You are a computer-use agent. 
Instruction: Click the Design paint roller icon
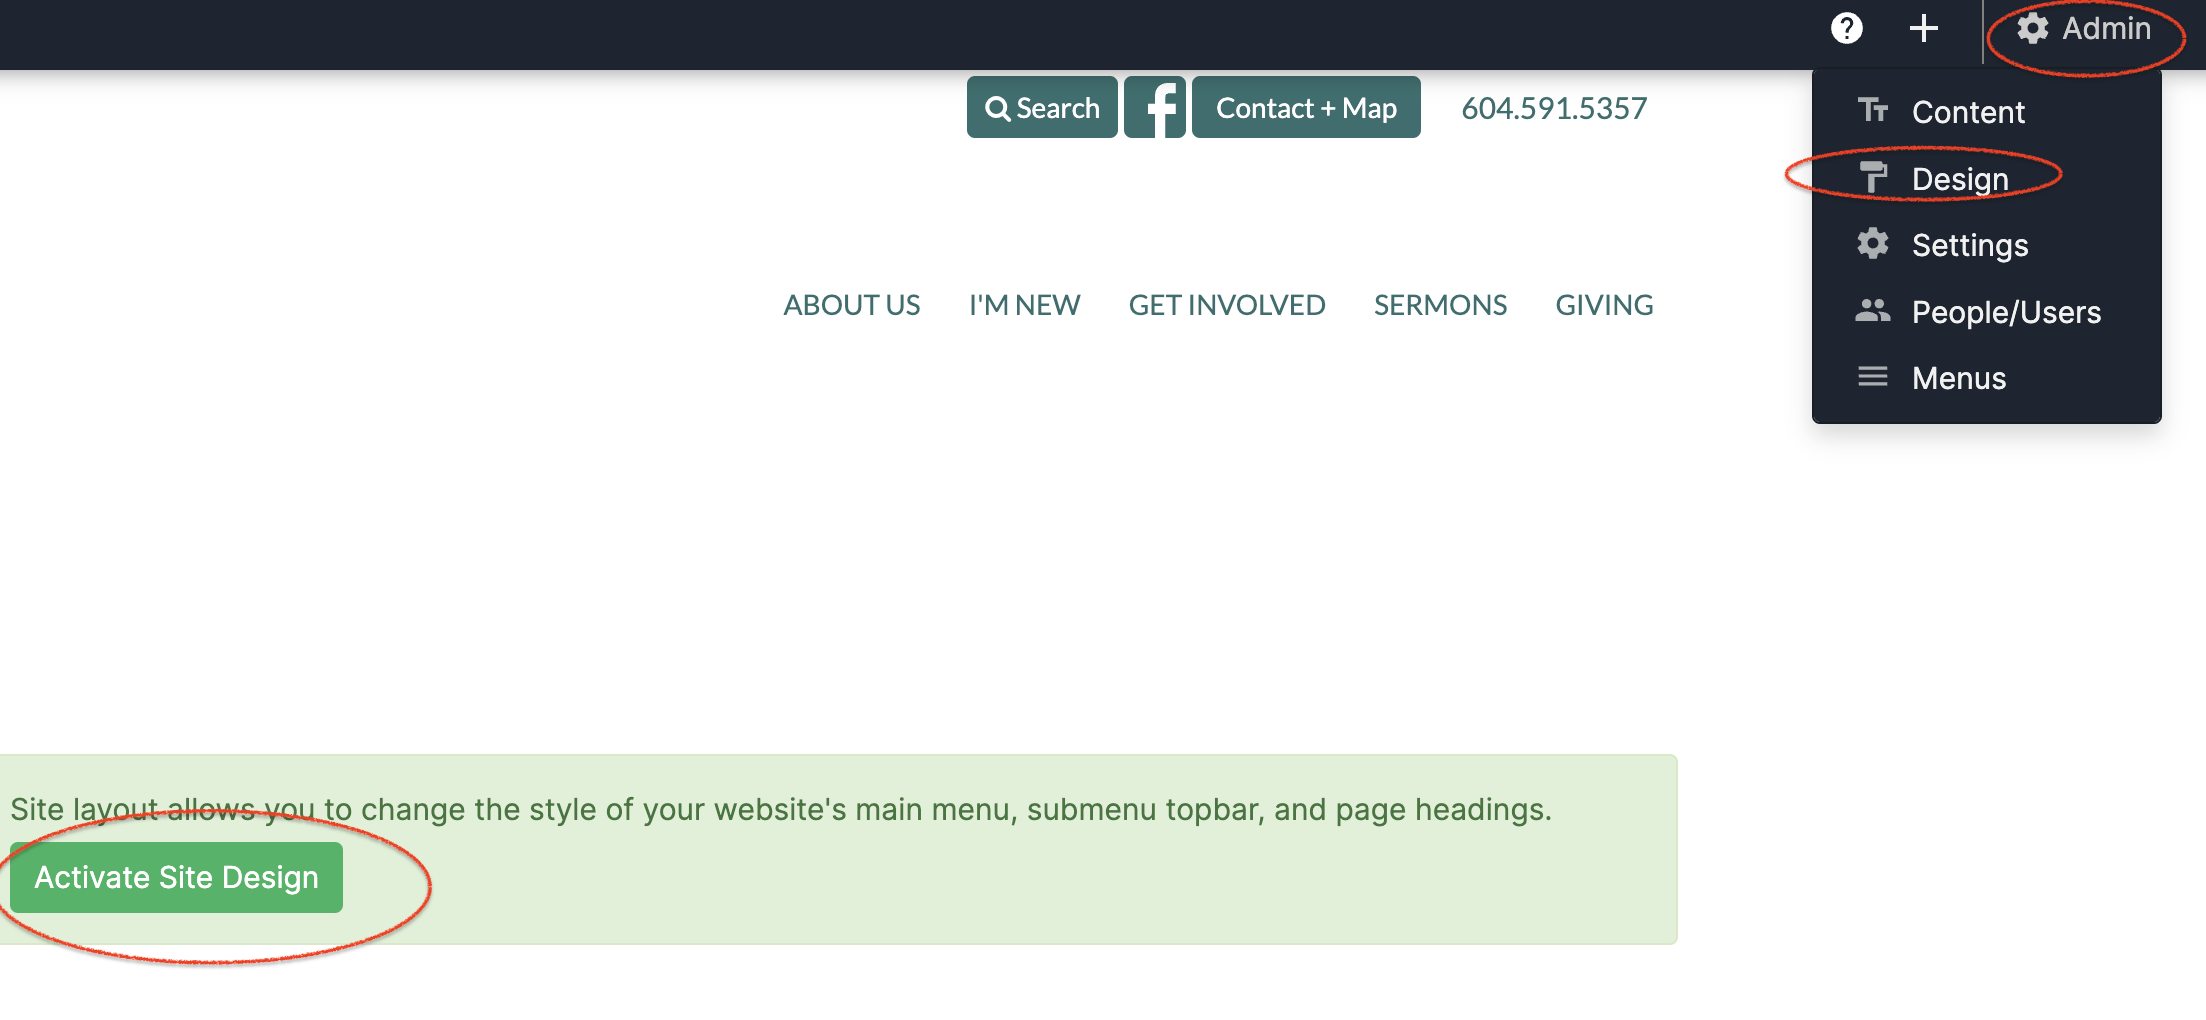pos(1873,177)
